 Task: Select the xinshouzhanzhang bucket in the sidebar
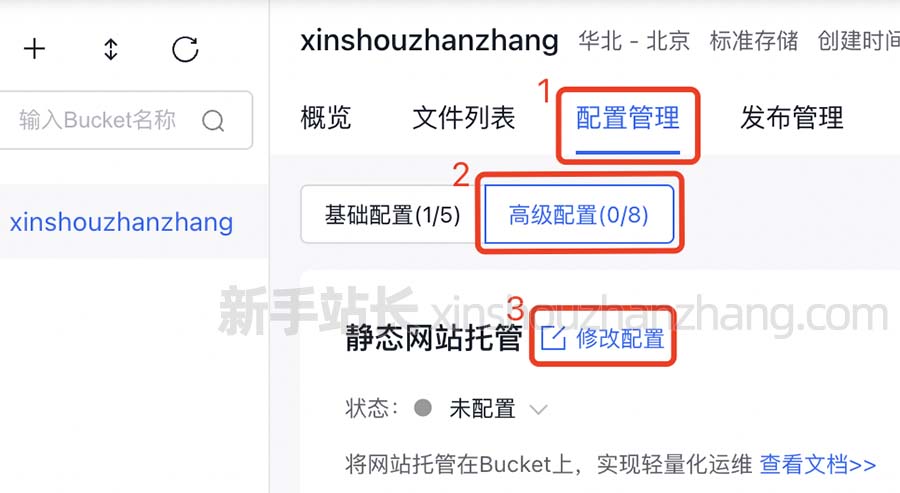[121, 222]
